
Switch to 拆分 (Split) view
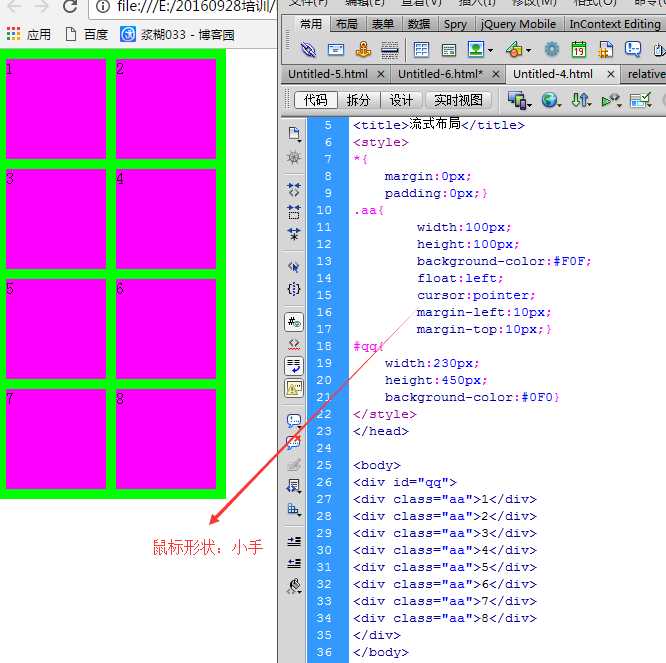point(358,100)
